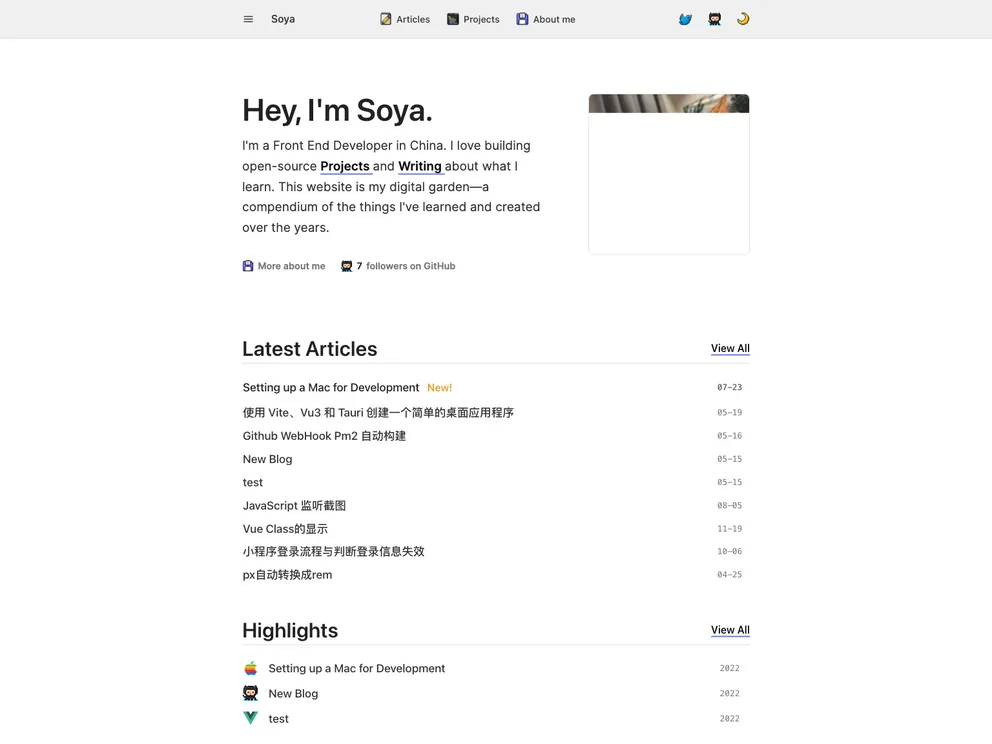This screenshot has height=744, width=992.
Task: Open the article Github WebHook Pm2 自动构建
Action: pyautogui.click(x=324, y=436)
